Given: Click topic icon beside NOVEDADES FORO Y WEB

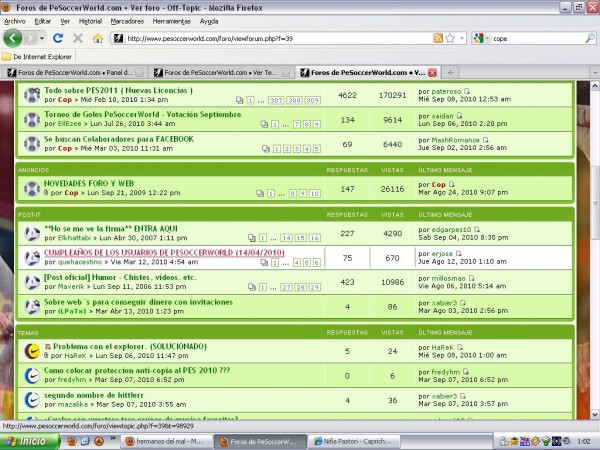Looking at the screenshot, I should (32, 188).
